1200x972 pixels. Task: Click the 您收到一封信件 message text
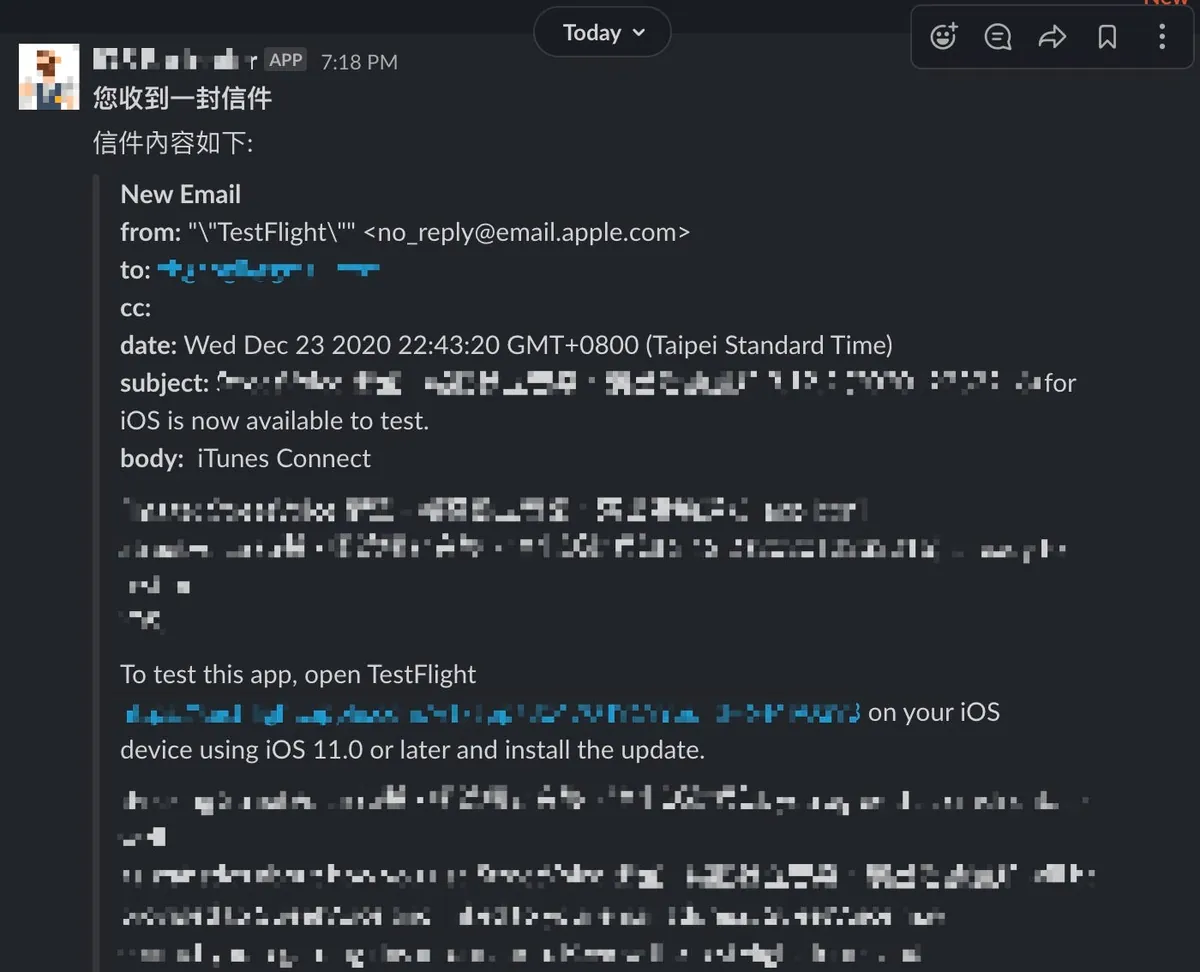point(182,98)
